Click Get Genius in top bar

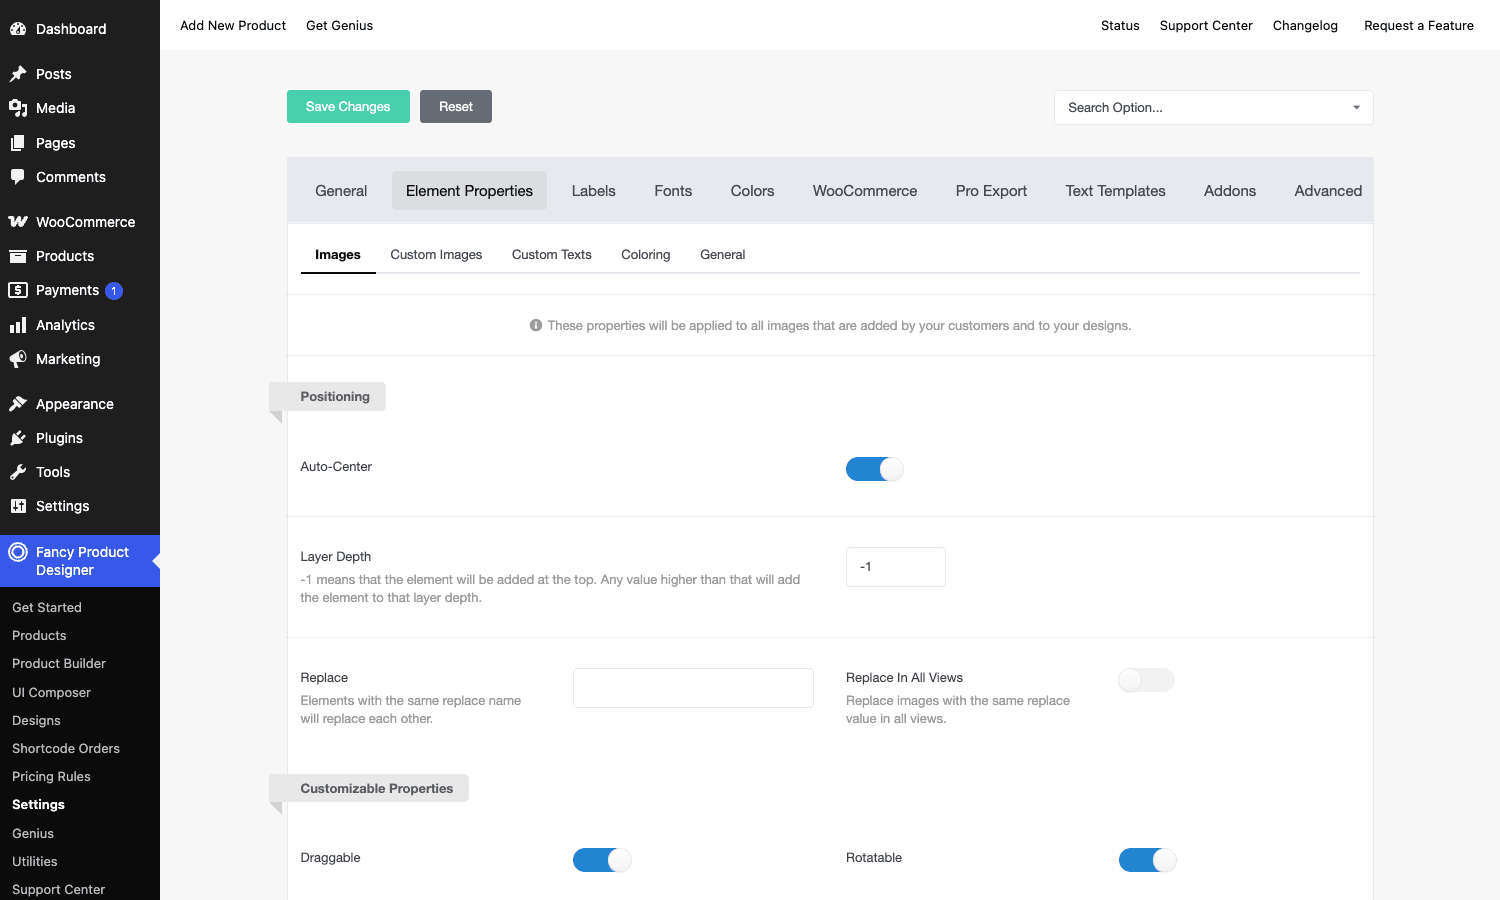339,26
